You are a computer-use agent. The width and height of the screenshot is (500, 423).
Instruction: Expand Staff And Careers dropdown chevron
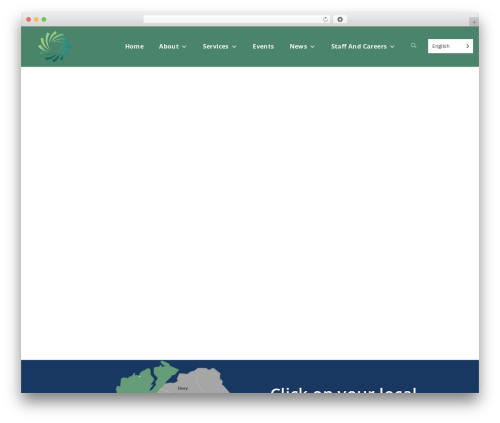click(392, 47)
